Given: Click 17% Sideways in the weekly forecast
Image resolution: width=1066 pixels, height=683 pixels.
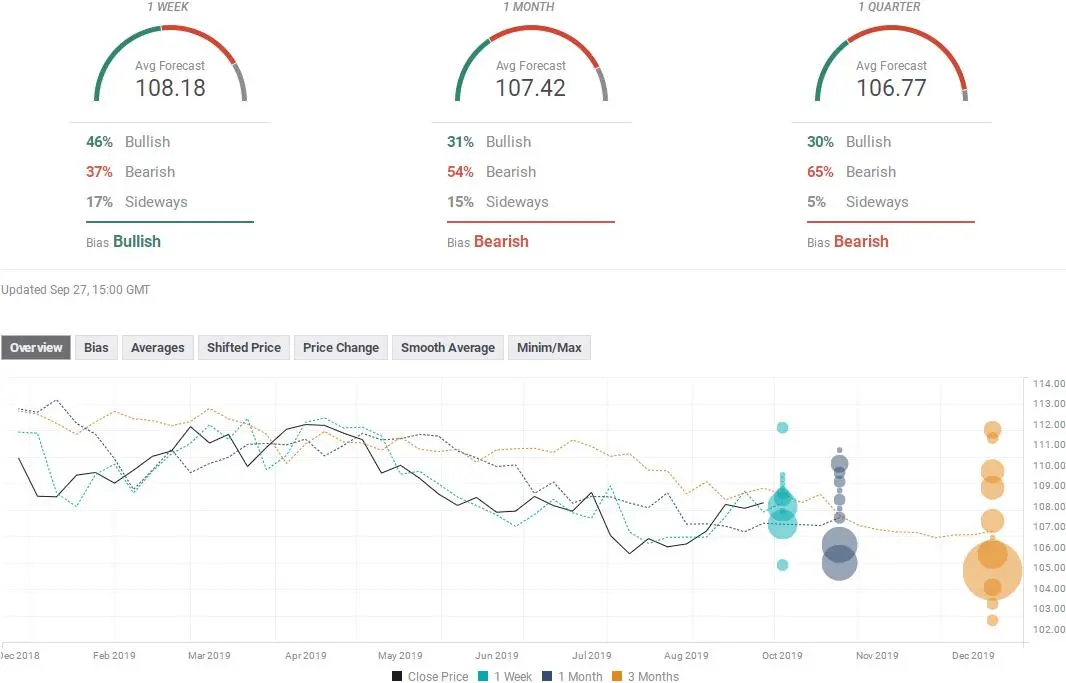Looking at the screenshot, I should [137, 202].
